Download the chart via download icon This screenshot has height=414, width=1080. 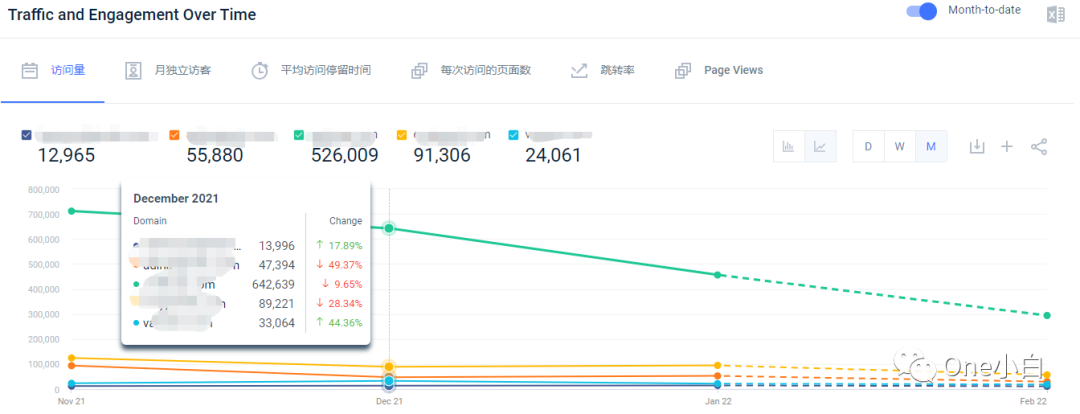977,146
